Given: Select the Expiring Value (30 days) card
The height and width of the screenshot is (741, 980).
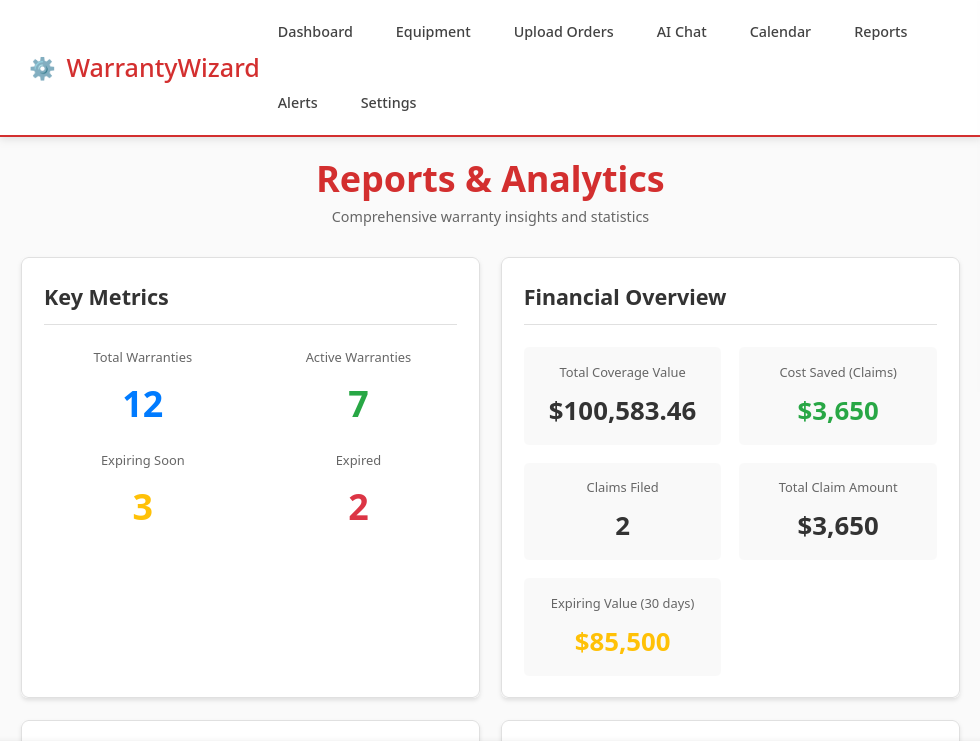Looking at the screenshot, I should [622, 627].
